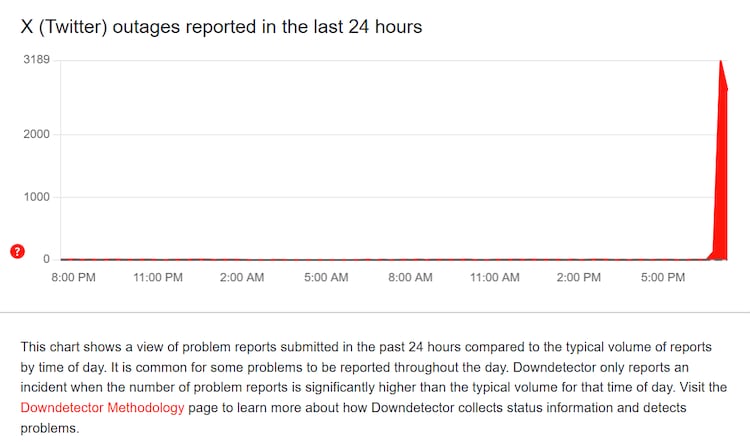Click the 2:00 PM time axis label
This screenshot has width=750, height=442.
click(x=578, y=277)
